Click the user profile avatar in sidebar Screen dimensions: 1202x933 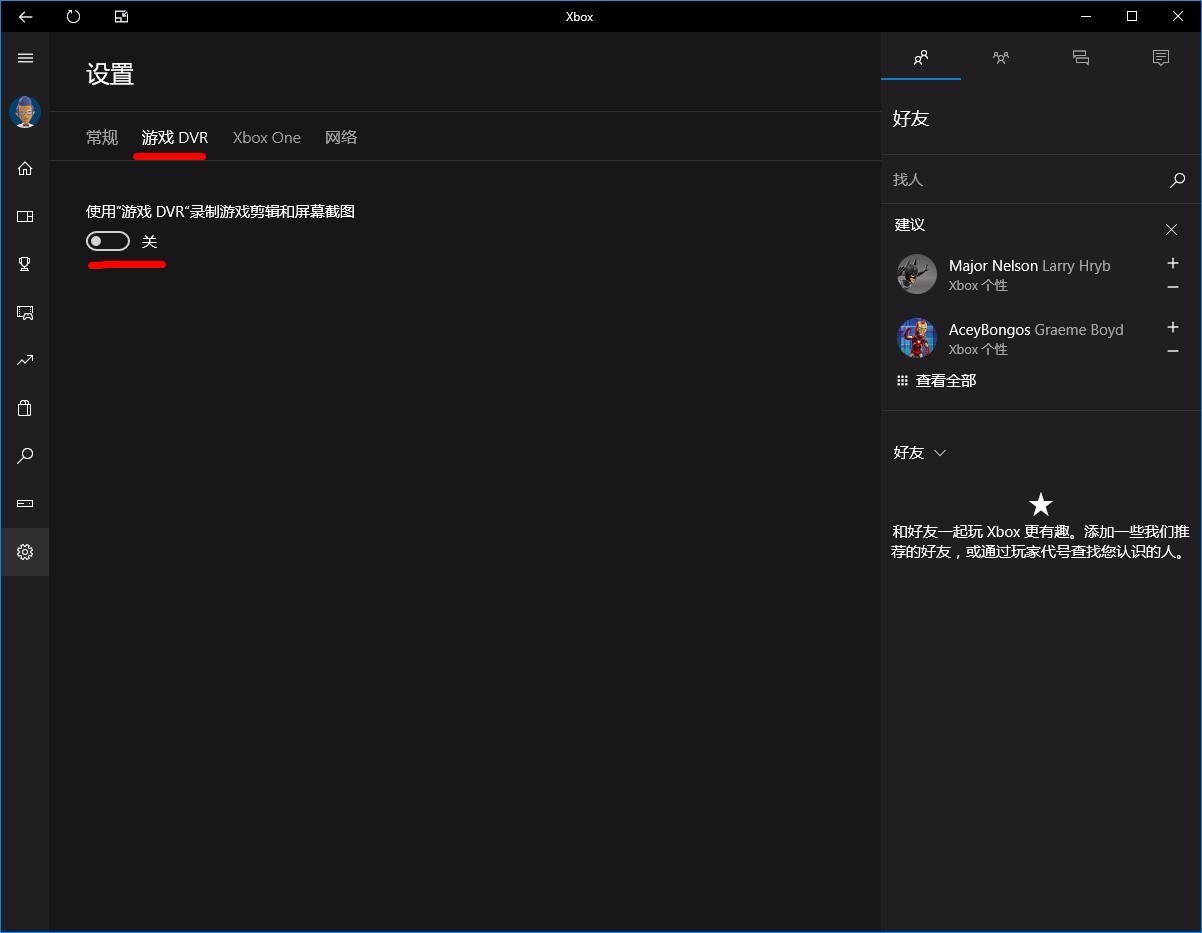point(25,112)
